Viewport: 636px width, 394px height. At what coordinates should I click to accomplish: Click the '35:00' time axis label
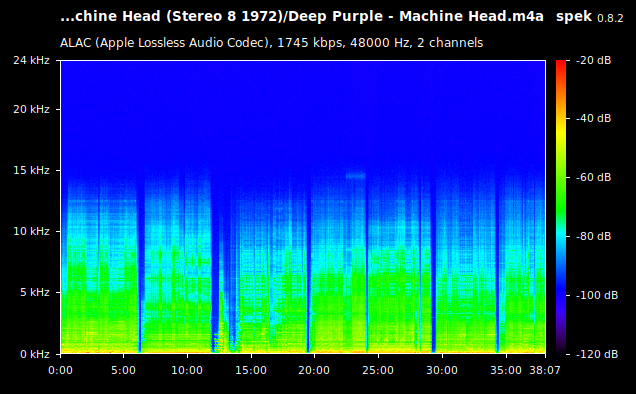point(506,370)
